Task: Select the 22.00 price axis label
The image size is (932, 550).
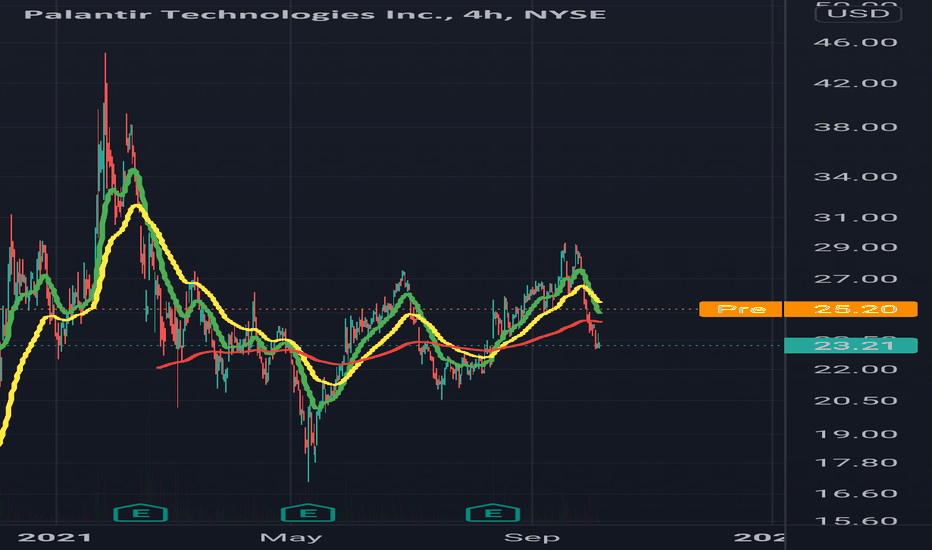Action: pos(855,369)
